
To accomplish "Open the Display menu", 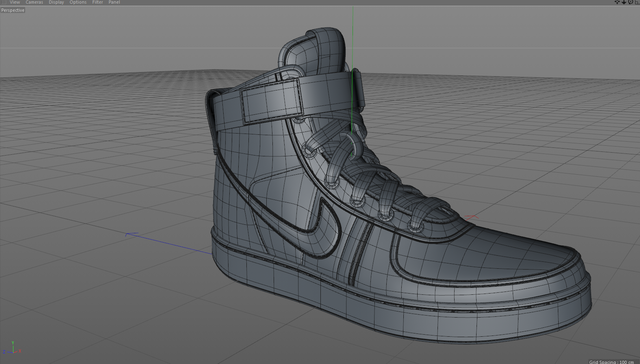I will 56,2.
